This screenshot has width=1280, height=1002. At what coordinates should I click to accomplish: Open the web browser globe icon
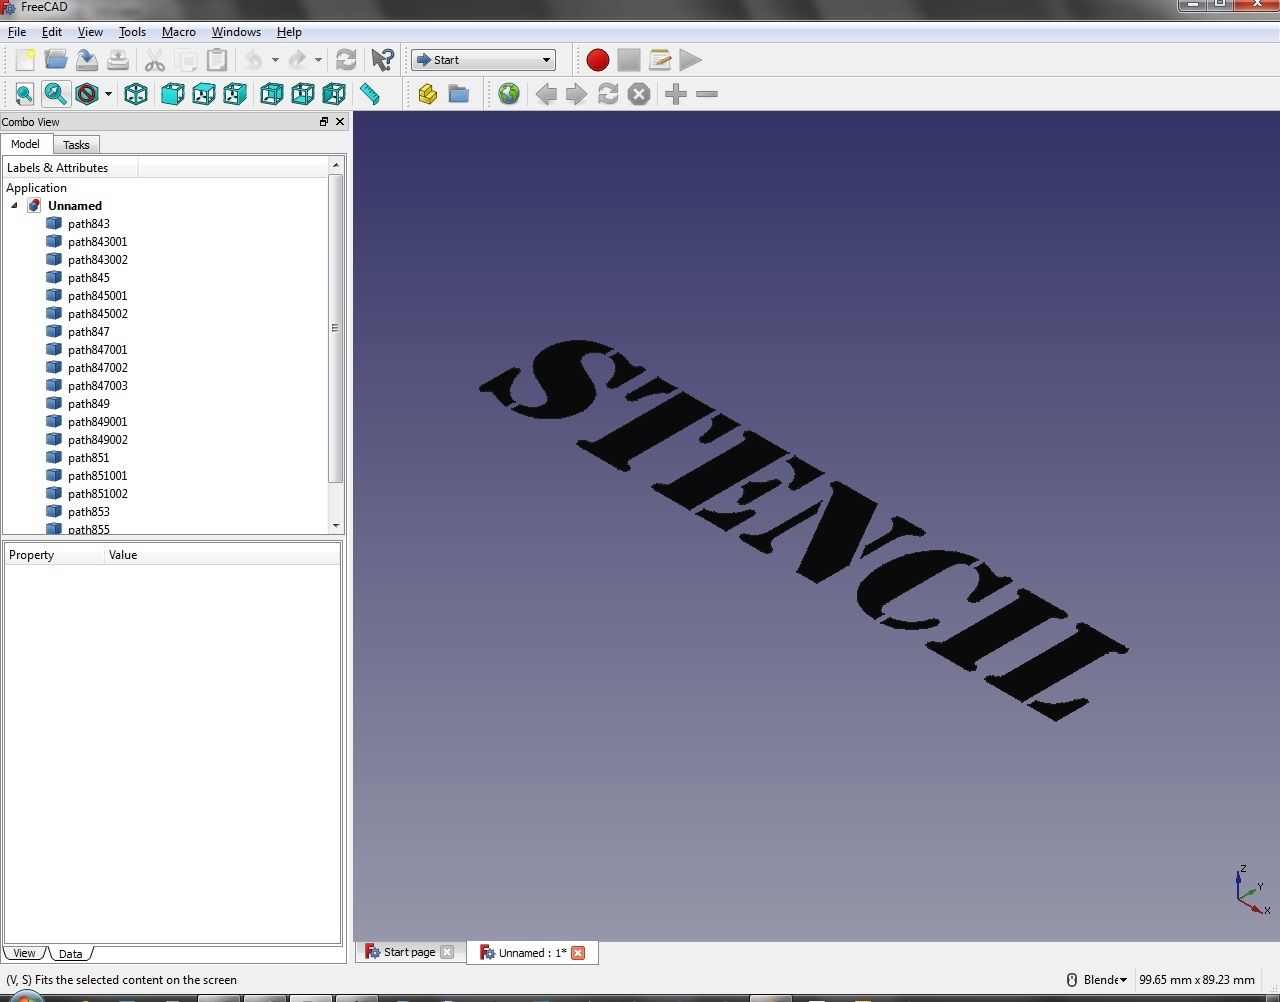(x=509, y=94)
